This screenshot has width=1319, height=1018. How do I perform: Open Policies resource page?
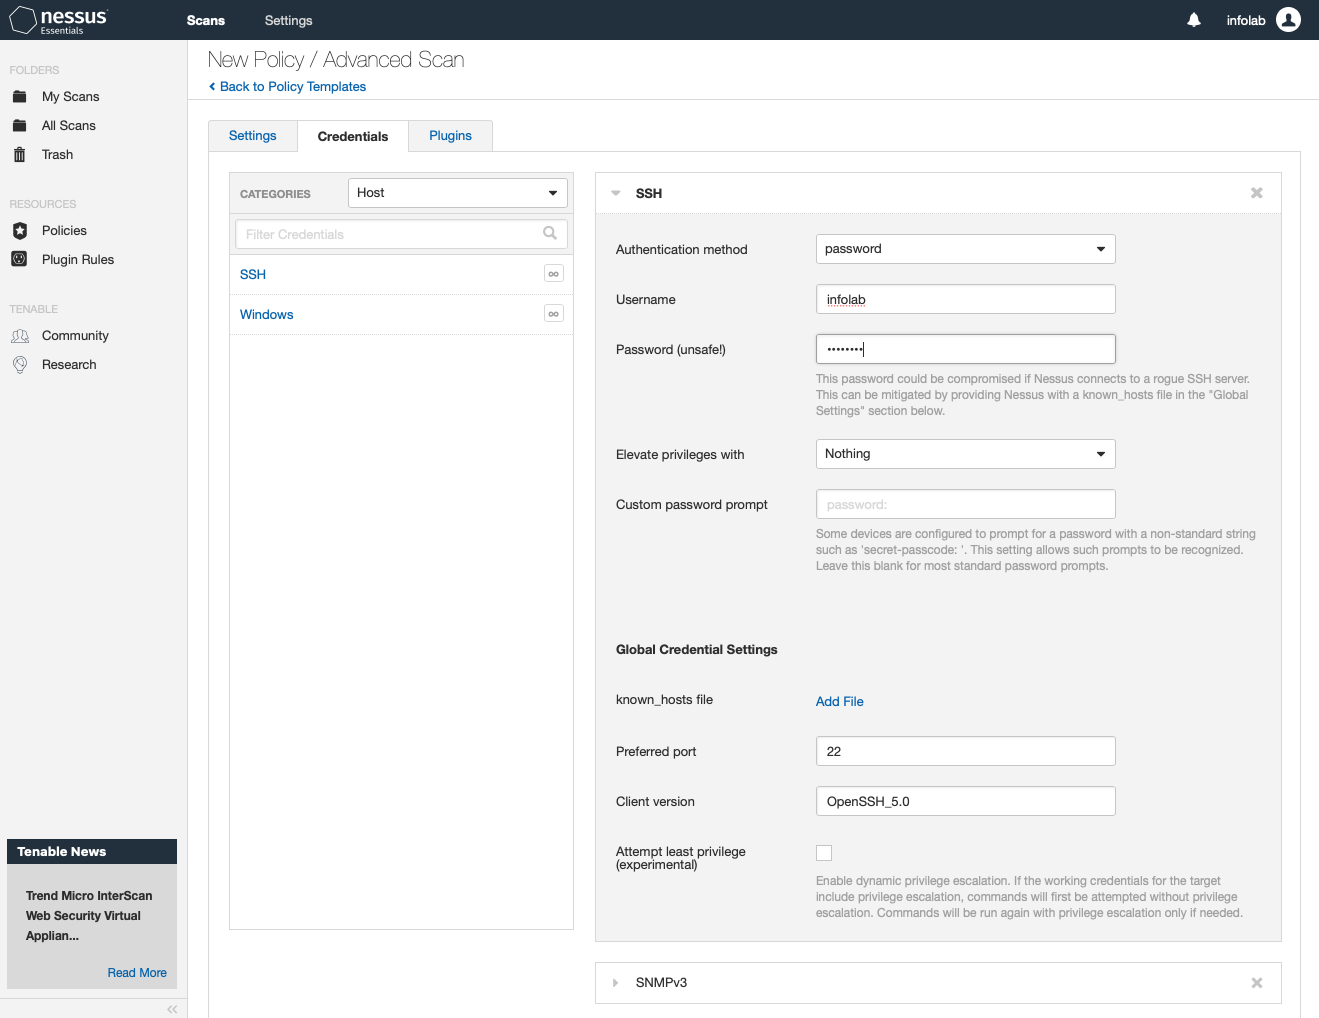[65, 231]
